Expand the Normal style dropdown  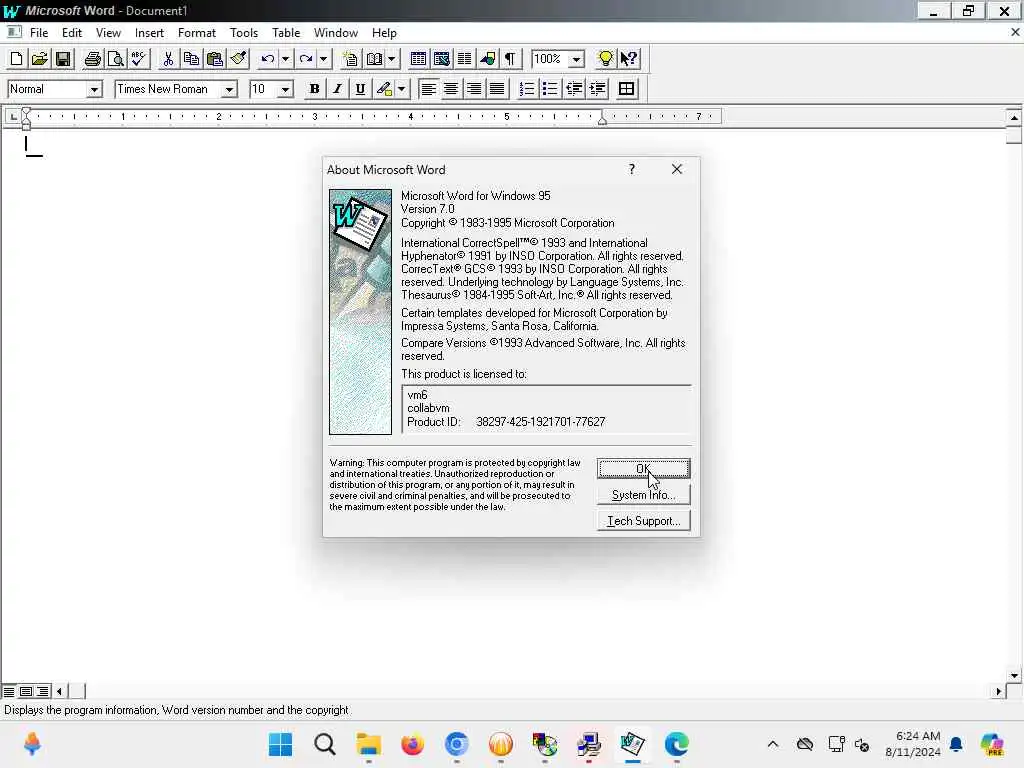coord(94,89)
